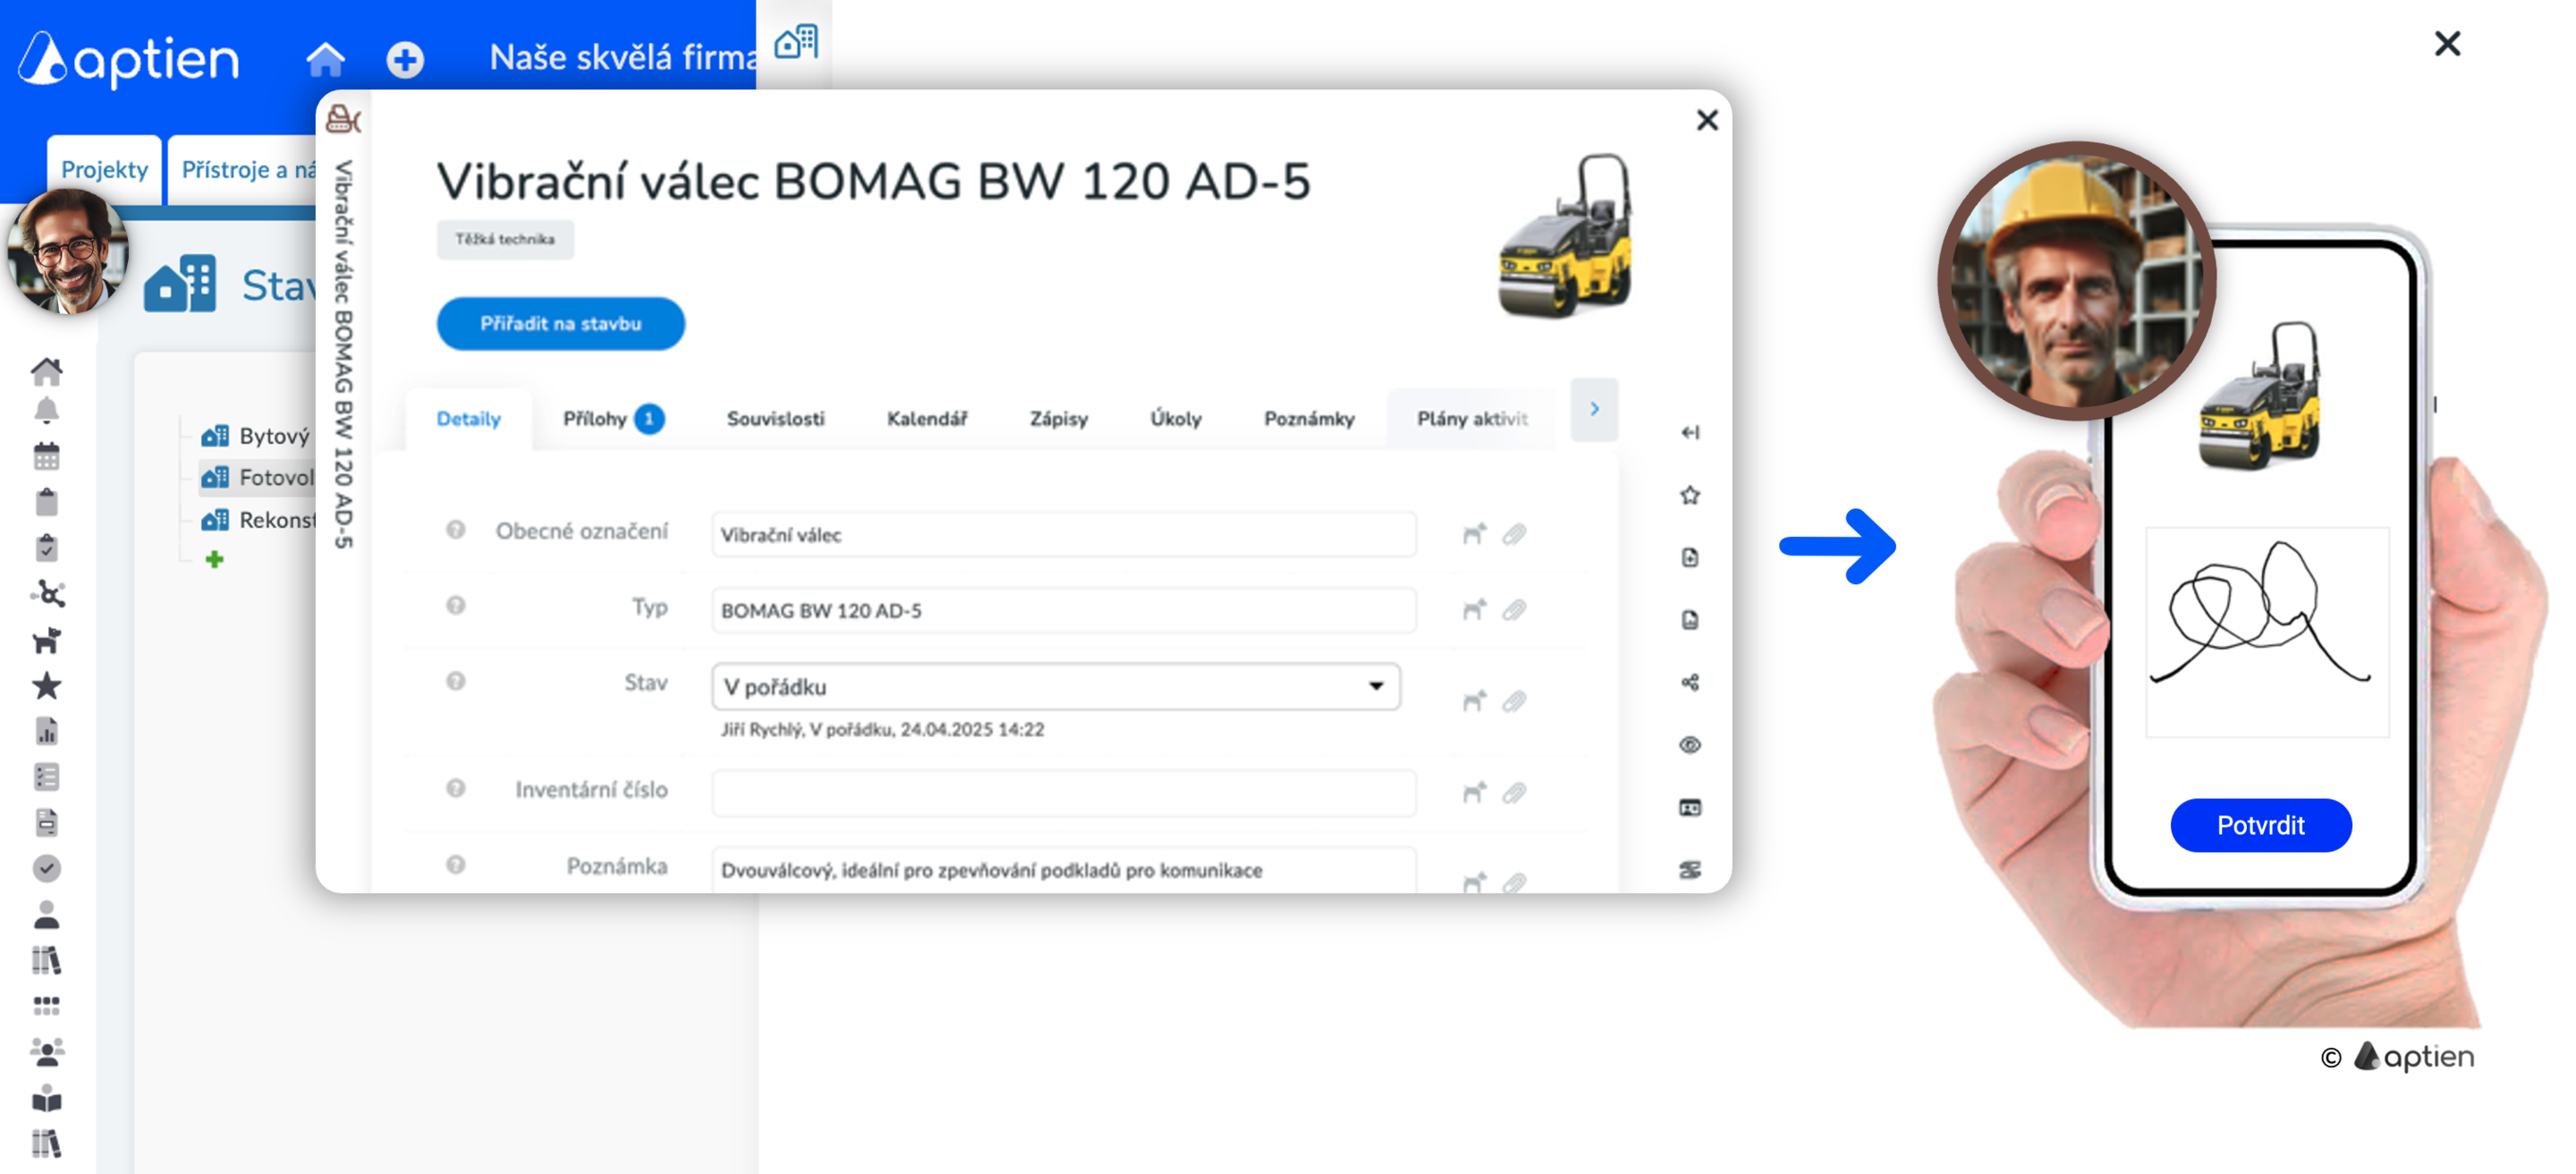The width and height of the screenshot is (2576, 1174).
Task: Open the calendar icon in left sidebar
Action: point(47,456)
